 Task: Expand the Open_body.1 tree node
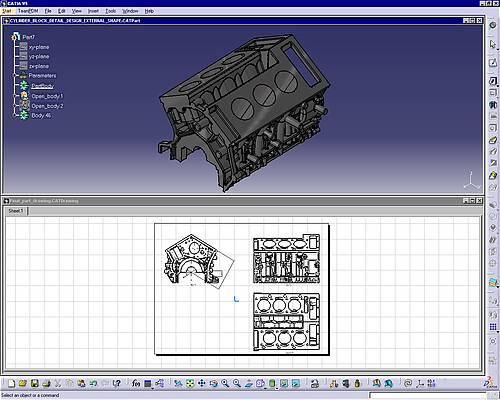(x=14, y=96)
